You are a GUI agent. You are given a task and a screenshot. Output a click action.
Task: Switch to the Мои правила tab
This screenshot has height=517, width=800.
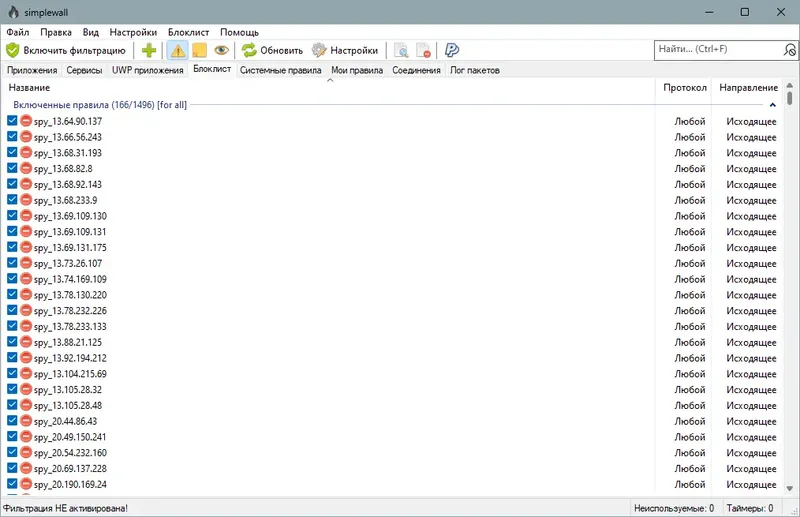(x=357, y=70)
